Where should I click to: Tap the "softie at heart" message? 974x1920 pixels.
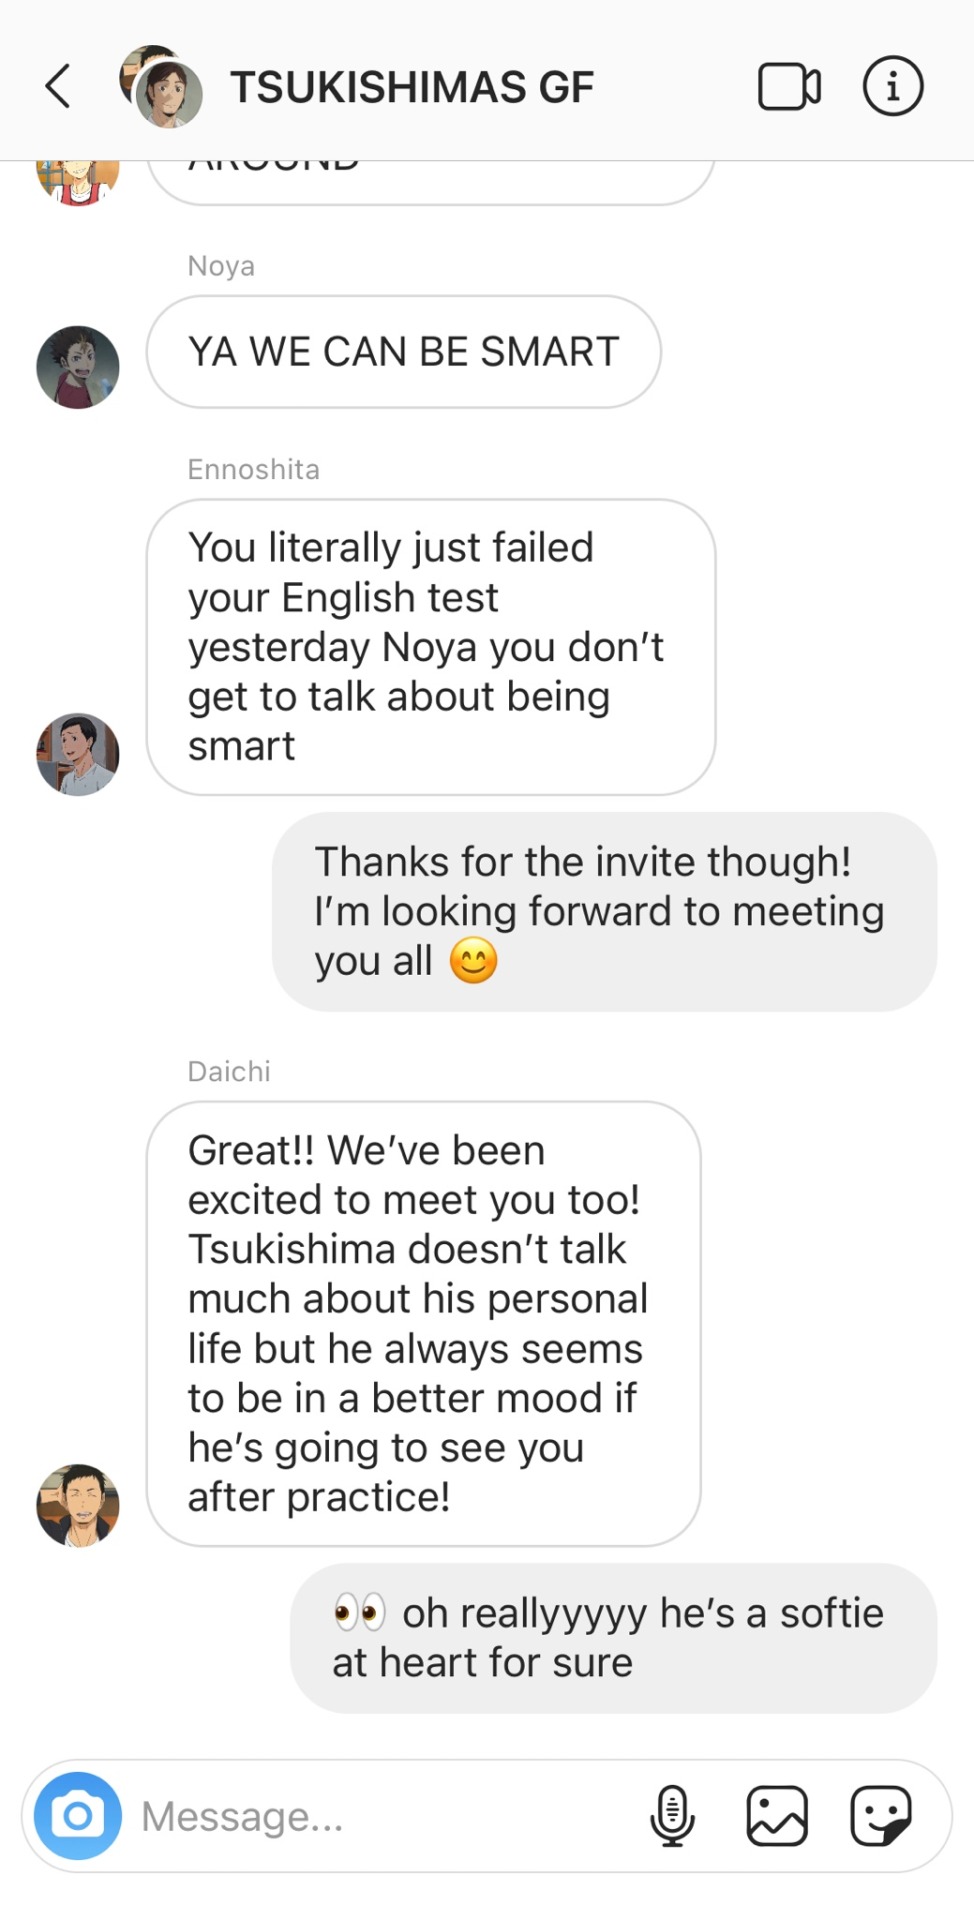coord(613,1638)
